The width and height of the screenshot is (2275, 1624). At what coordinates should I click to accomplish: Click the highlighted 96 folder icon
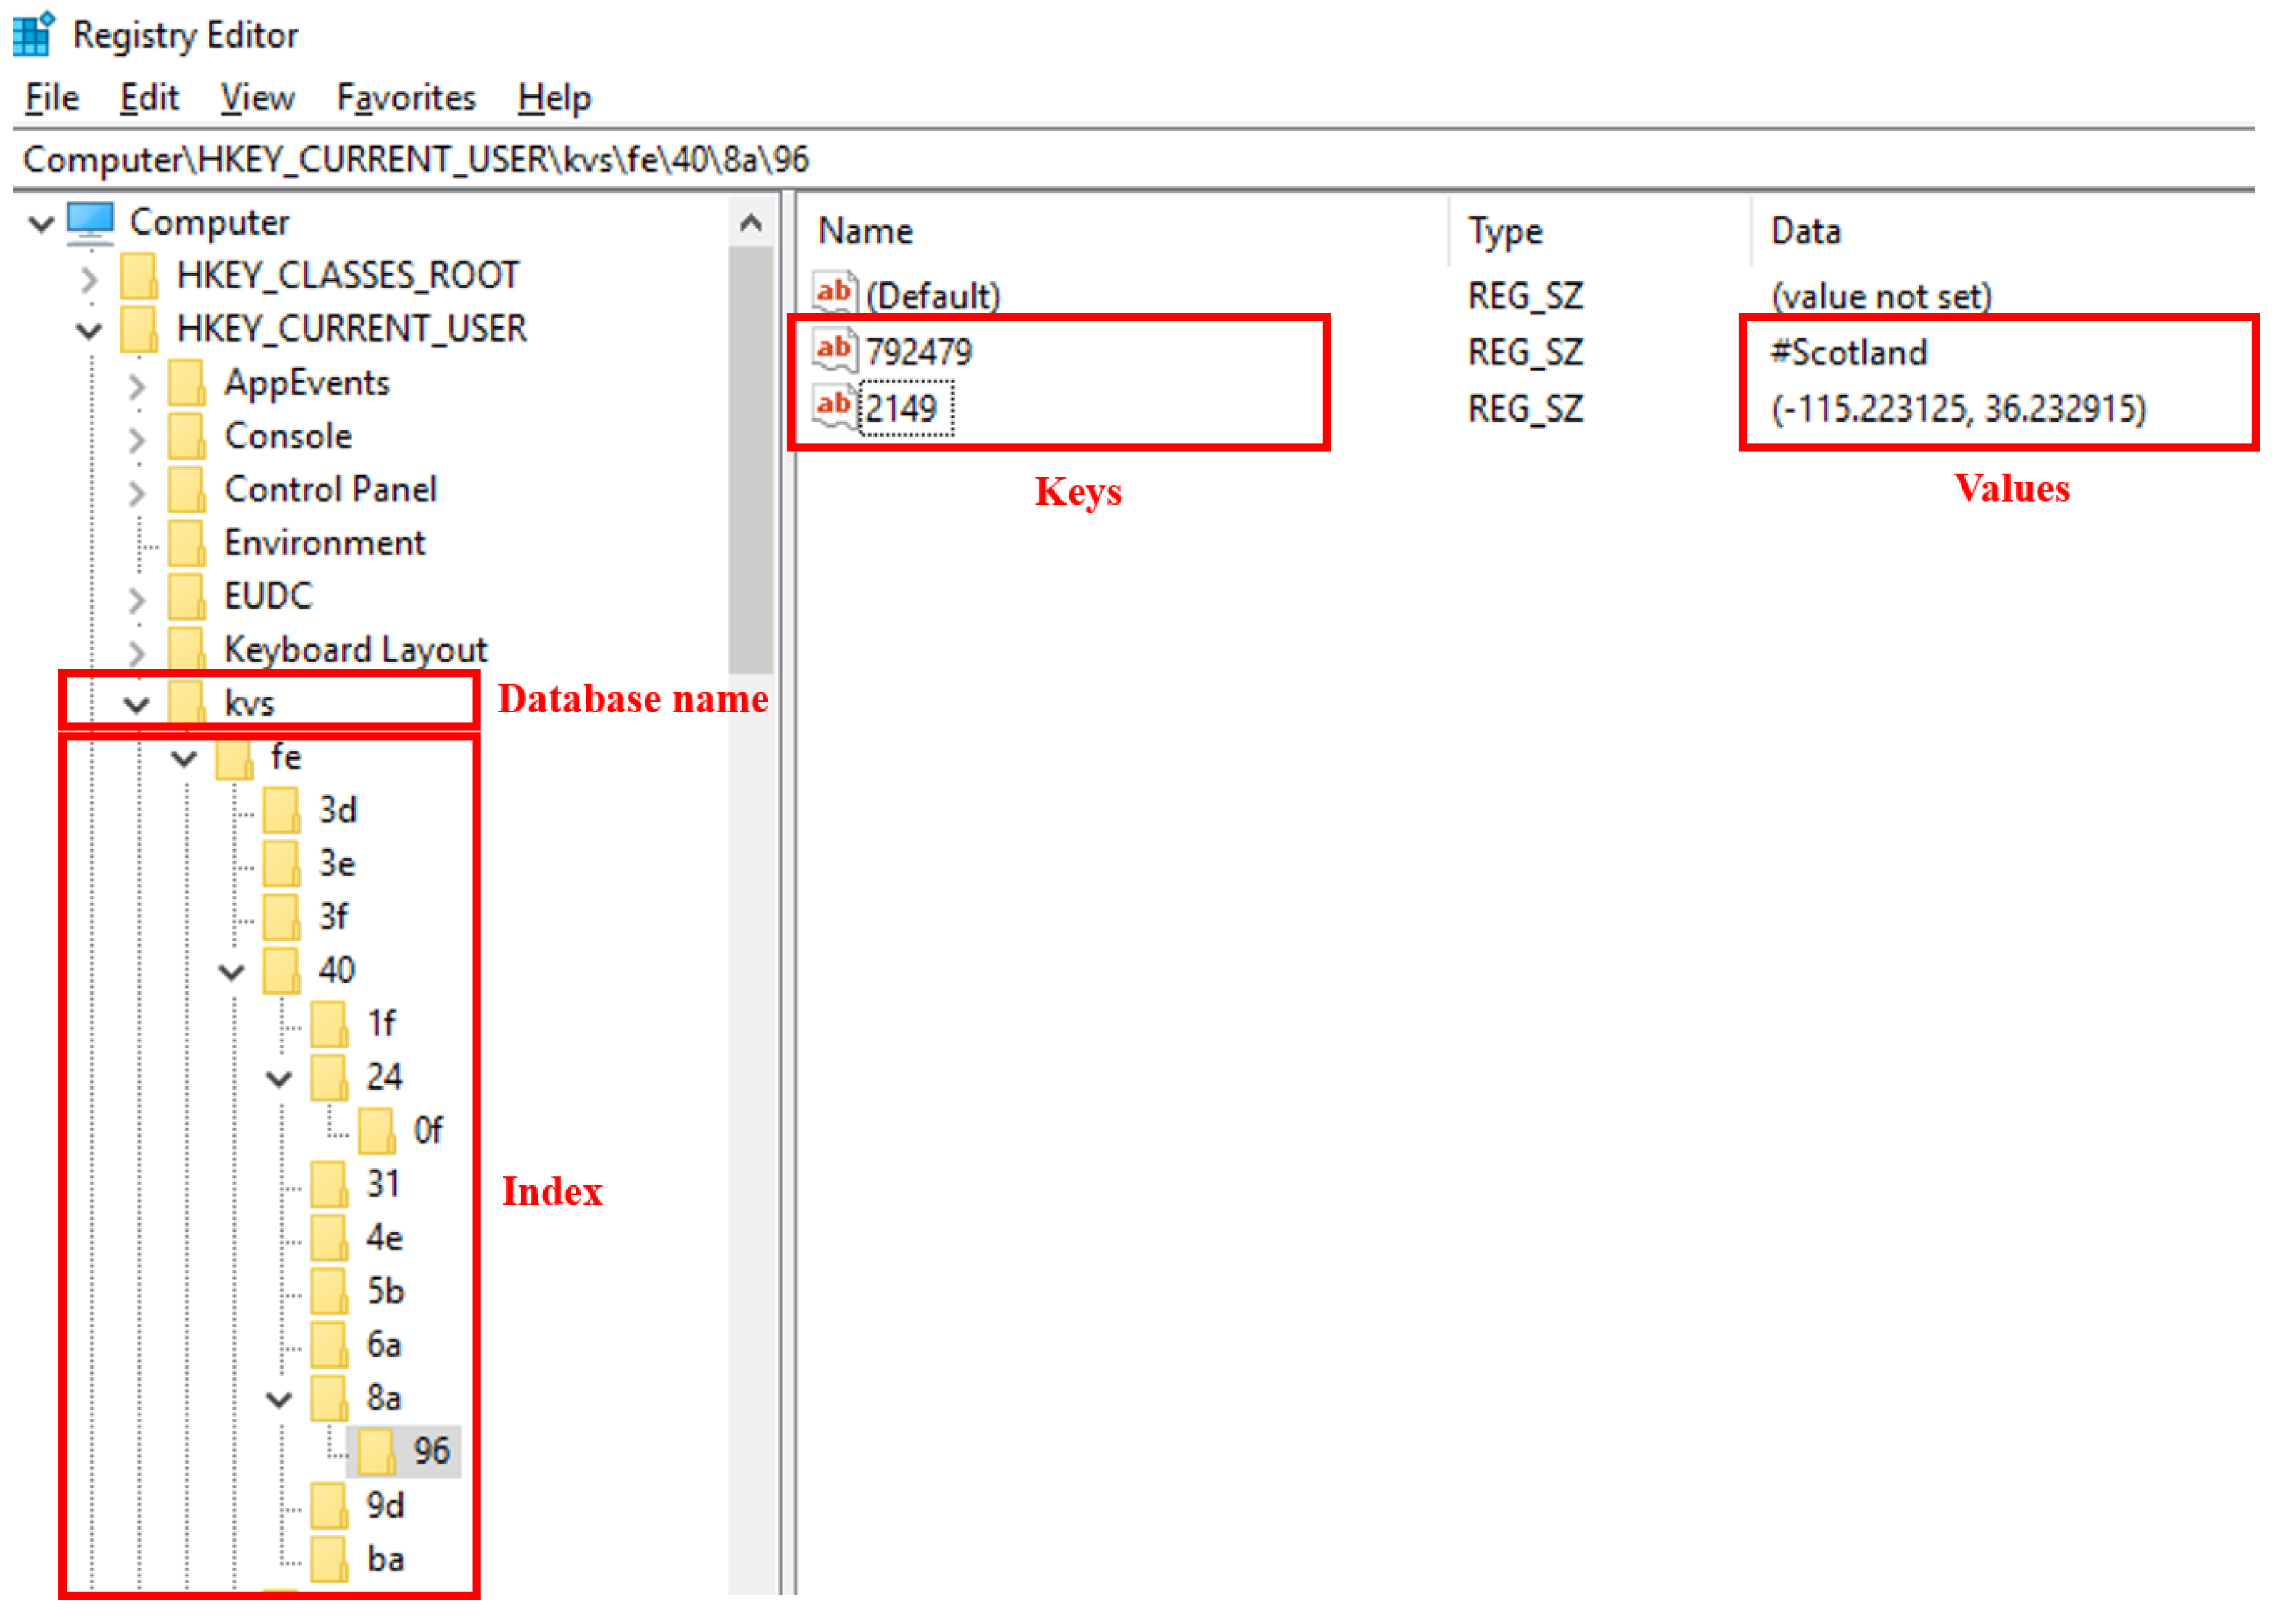coord(377,1450)
